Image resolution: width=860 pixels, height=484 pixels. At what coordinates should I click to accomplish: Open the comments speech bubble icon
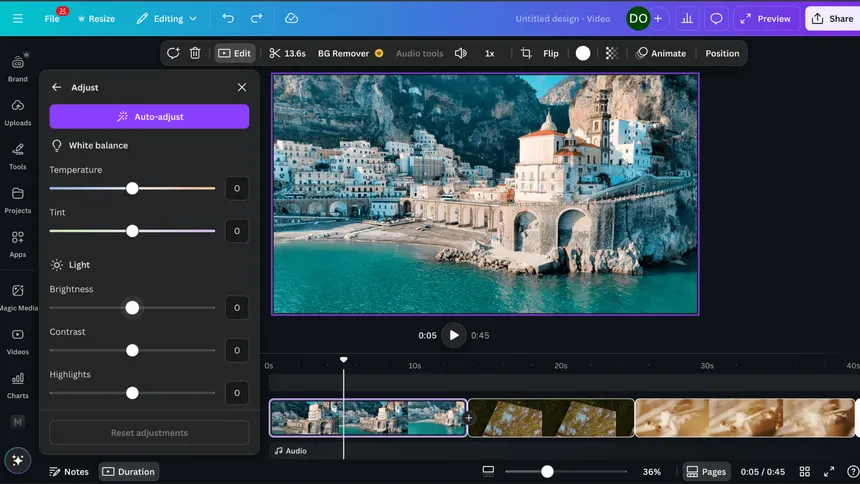pos(716,18)
